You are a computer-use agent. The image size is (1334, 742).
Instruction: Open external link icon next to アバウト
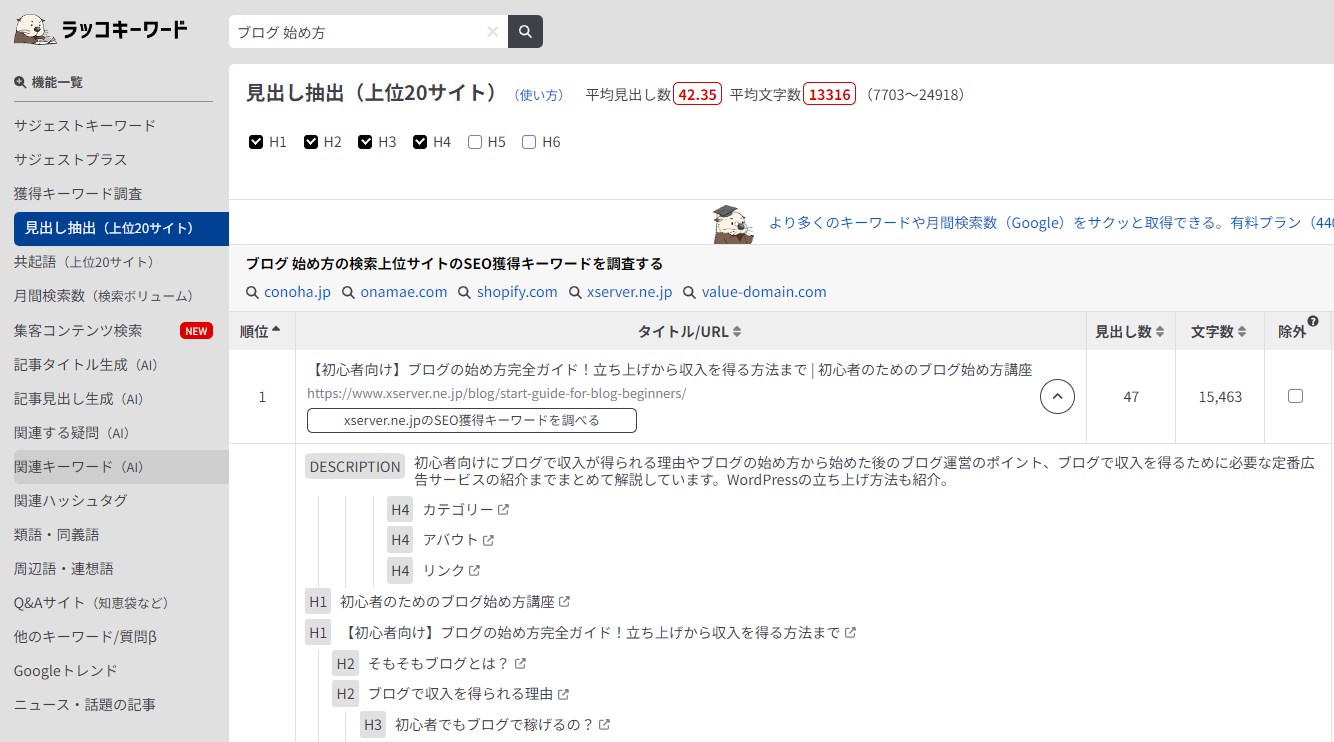coord(488,540)
